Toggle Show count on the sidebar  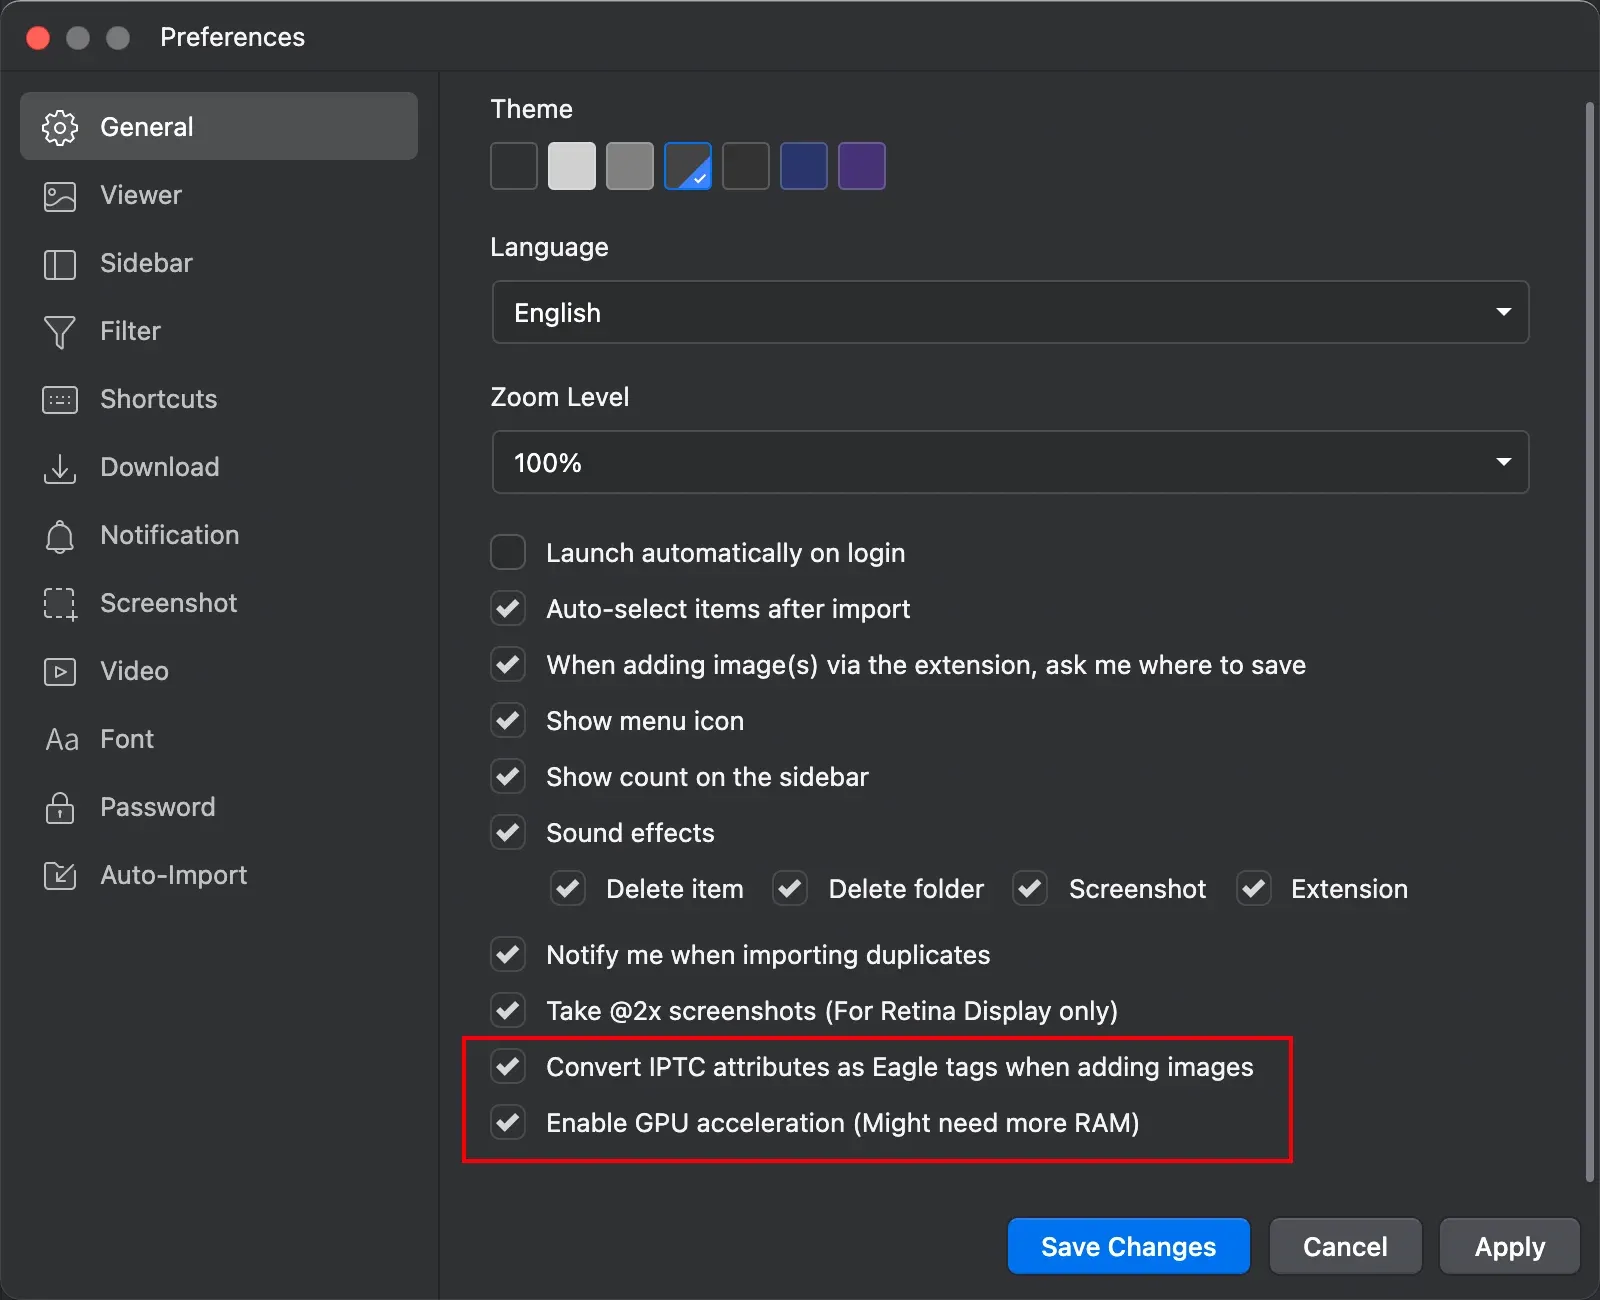[508, 776]
